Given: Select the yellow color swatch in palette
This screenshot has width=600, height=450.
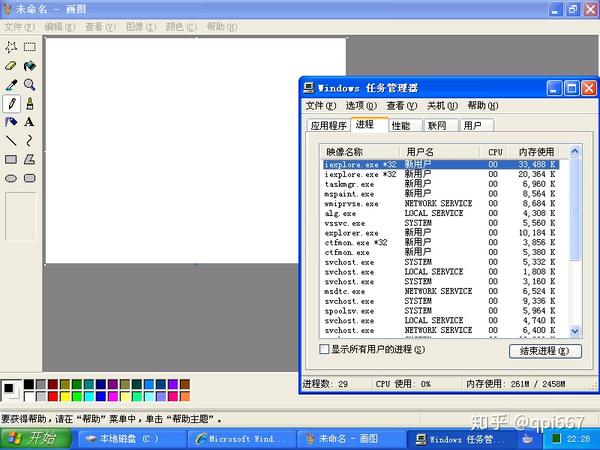Looking at the screenshot, I should [65, 396].
